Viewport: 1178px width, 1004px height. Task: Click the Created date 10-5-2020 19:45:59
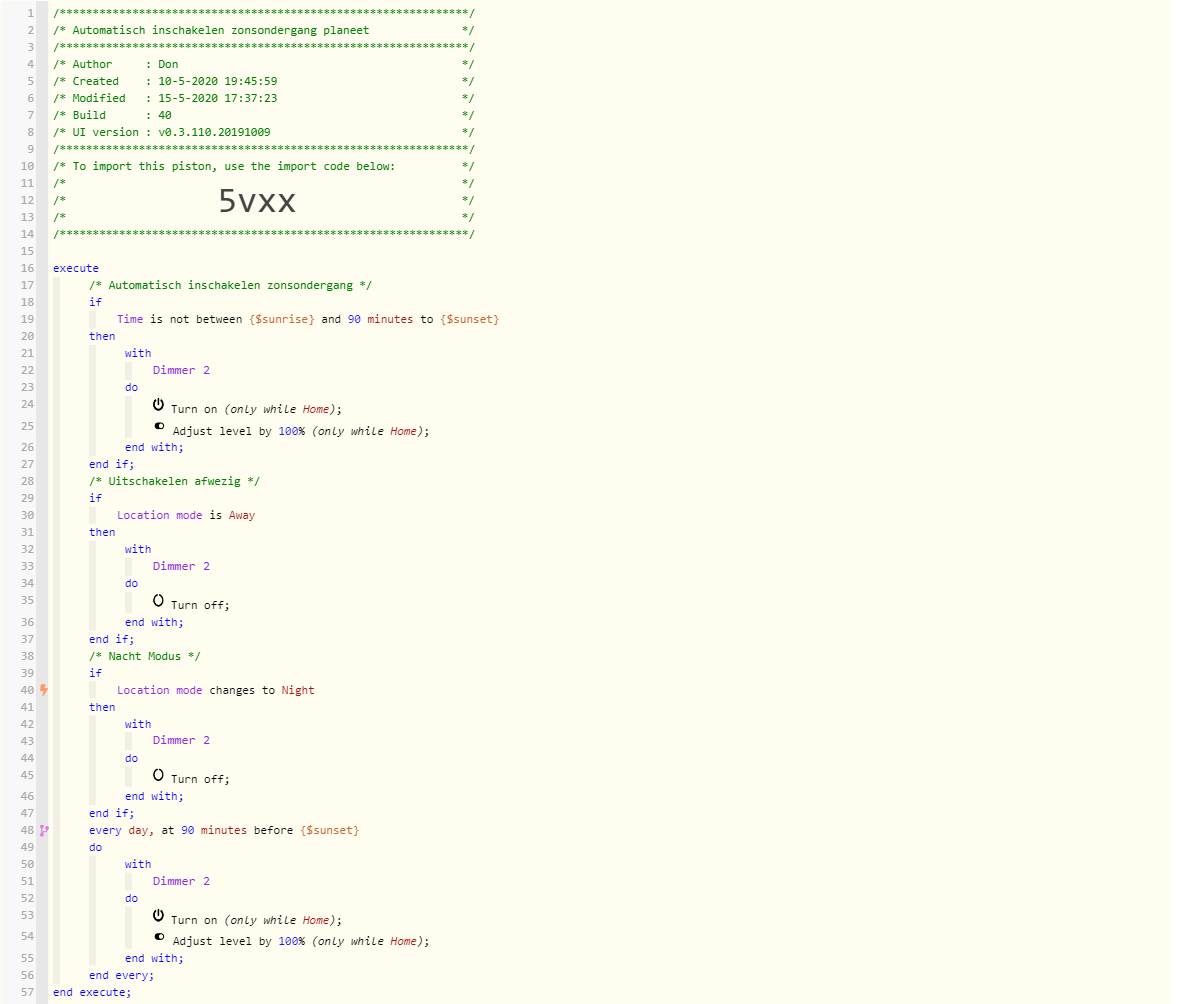[x=217, y=81]
